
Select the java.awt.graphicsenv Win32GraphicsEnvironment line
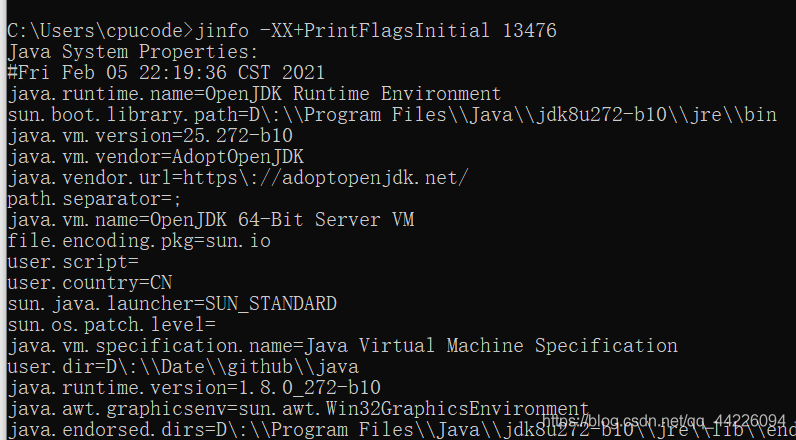[x=298, y=408]
